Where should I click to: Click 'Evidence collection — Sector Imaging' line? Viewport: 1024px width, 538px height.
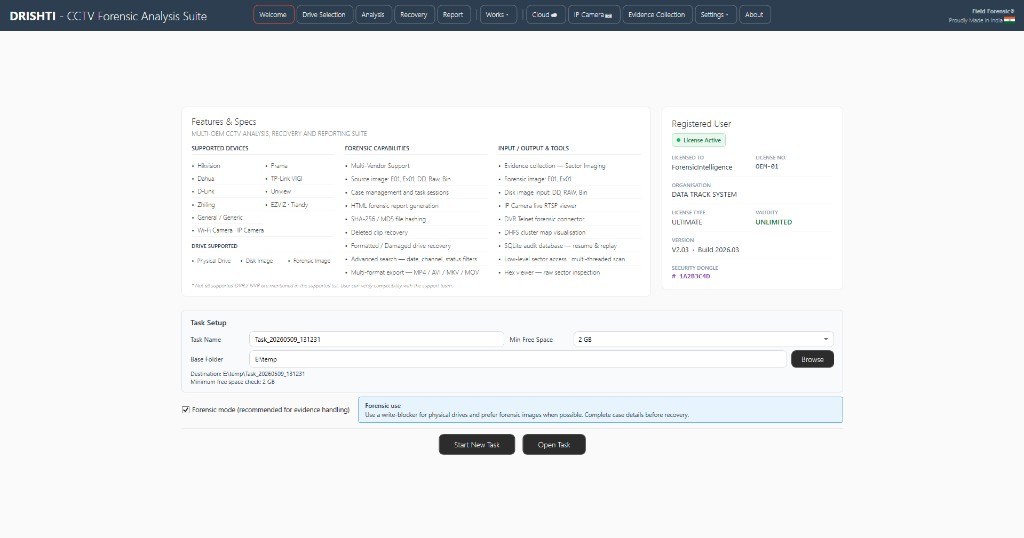(554, 166)
